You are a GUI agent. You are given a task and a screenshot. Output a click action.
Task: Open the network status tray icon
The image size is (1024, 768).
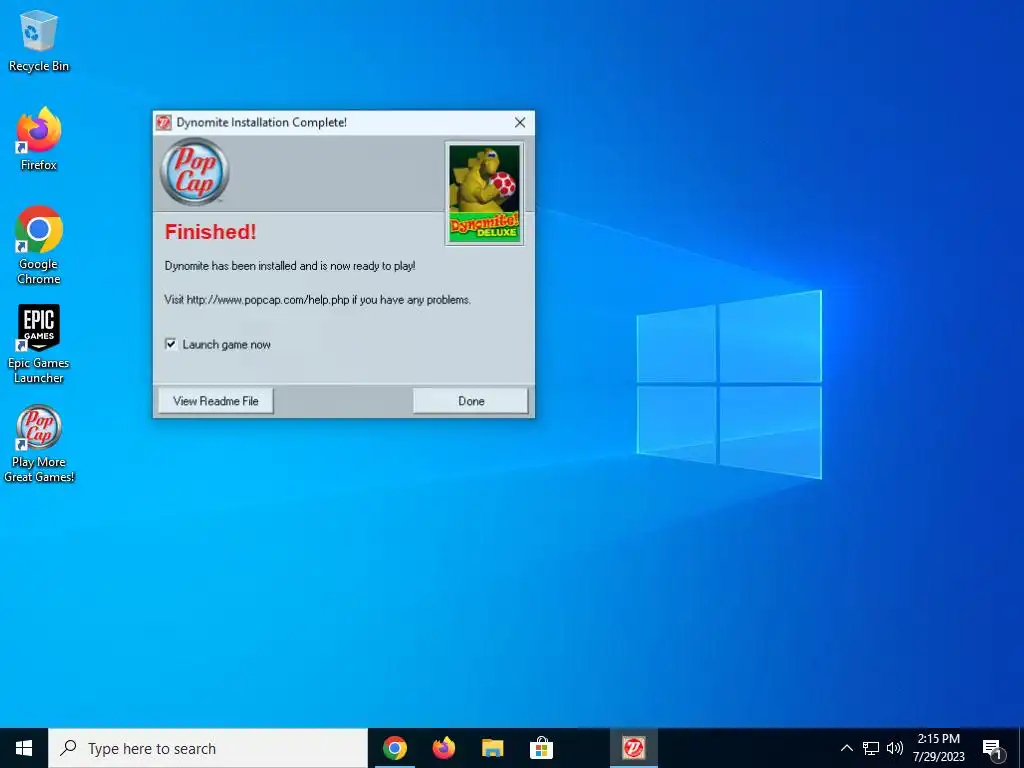871,748
